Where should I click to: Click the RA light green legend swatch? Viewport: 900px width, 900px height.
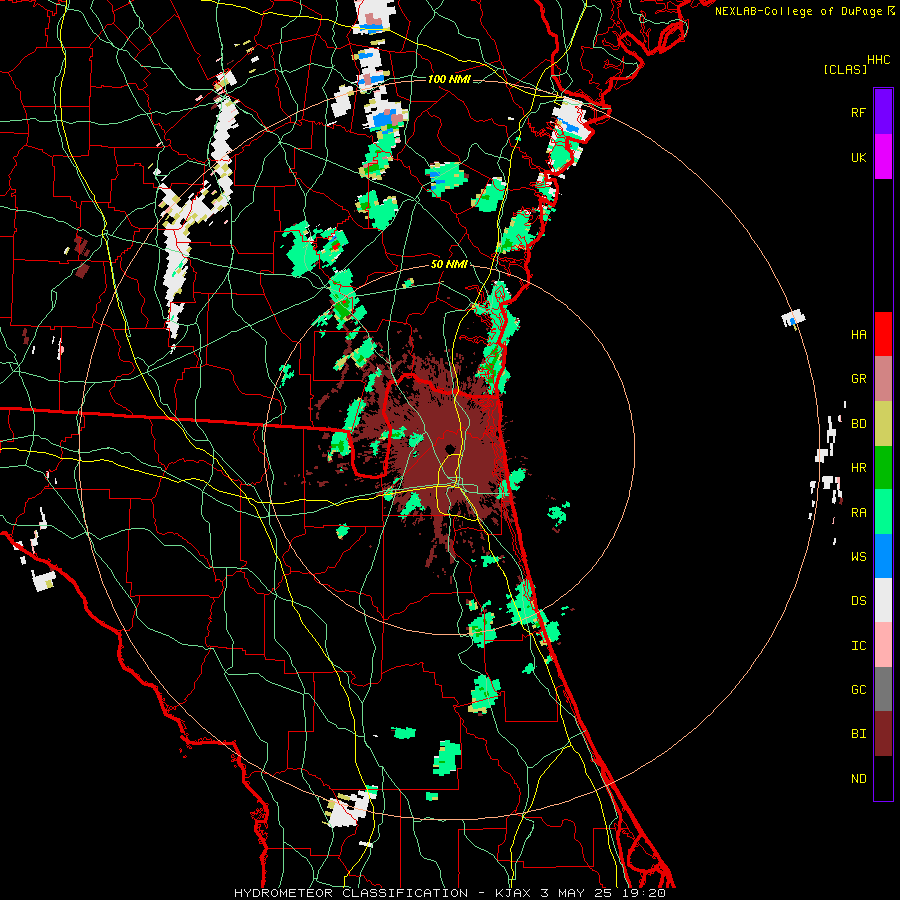point(883,512)
